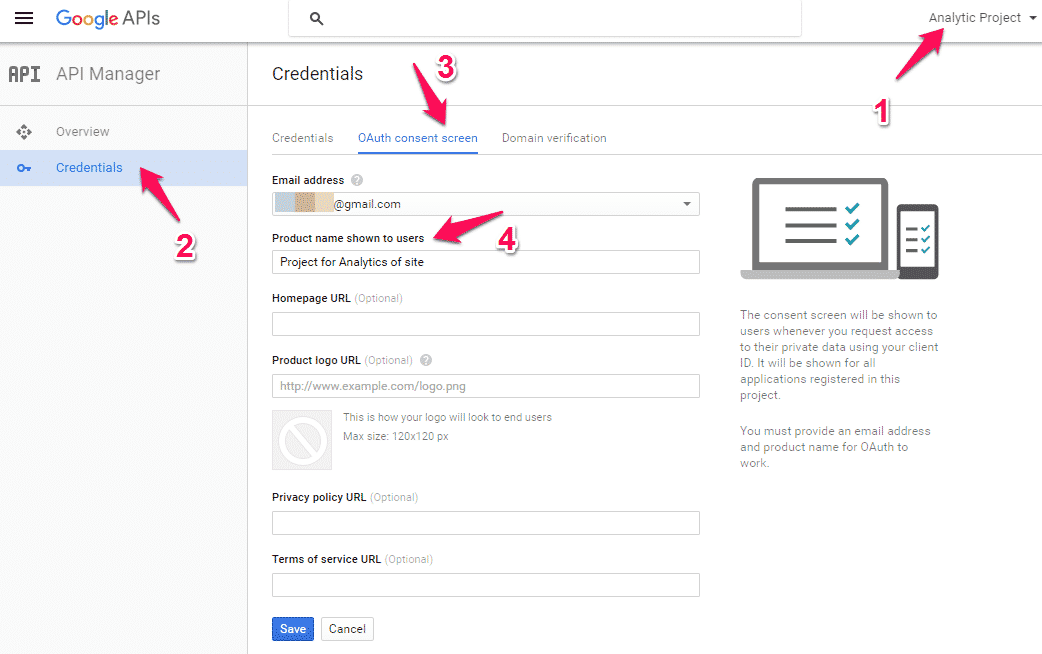Click the logo preview placeholder thumbnail
Image resolution: width=1042 pixels, height=654 pixels.
tap(302, 439)
